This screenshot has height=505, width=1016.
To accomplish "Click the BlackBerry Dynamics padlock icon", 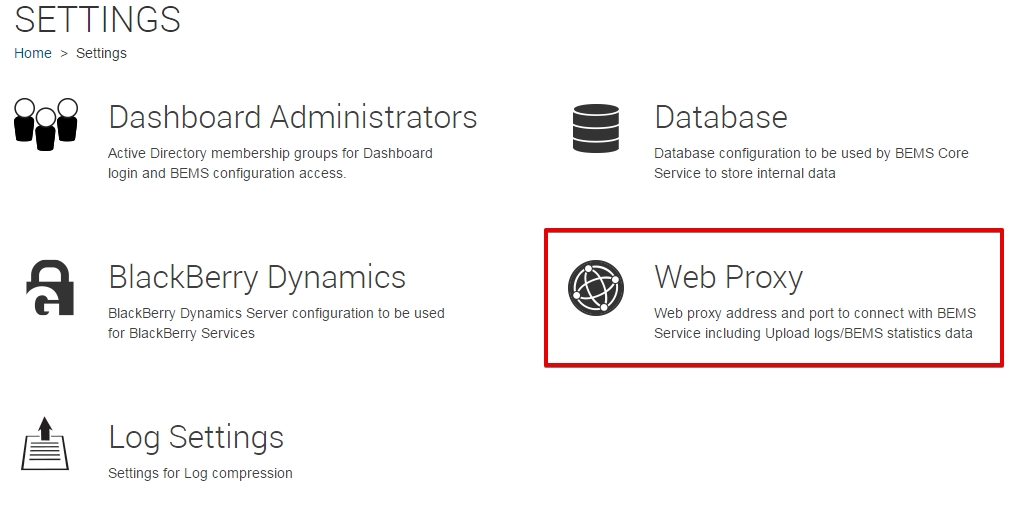I will (49, 288).
